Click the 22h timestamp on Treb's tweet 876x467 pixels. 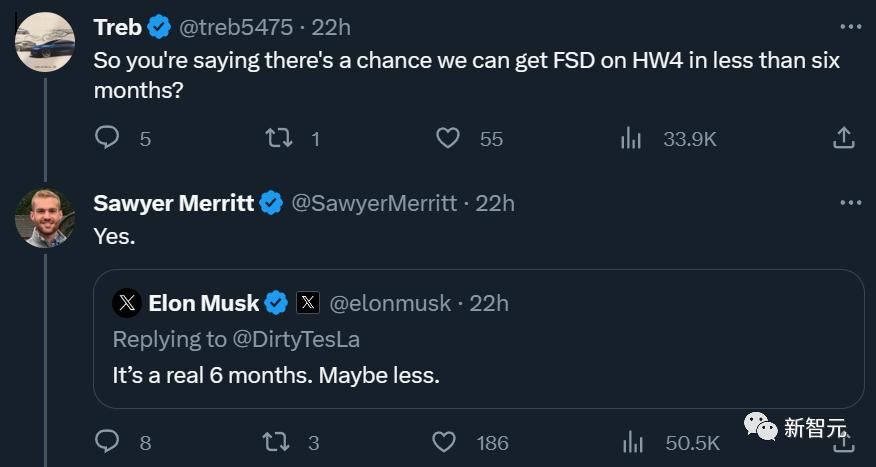331,27
